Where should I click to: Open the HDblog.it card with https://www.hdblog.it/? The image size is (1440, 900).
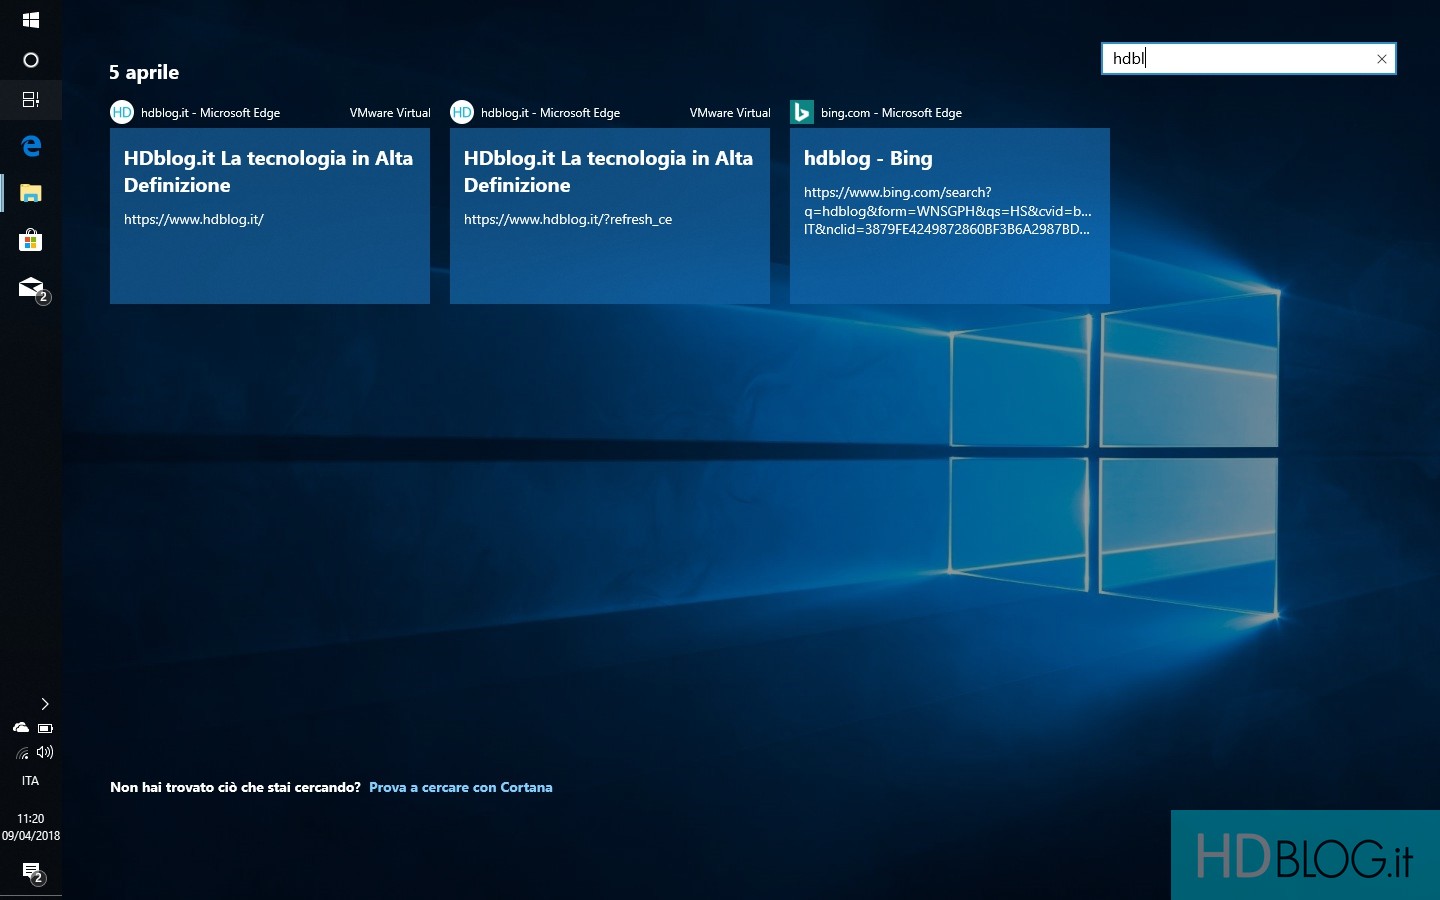(x=269, y=215)
